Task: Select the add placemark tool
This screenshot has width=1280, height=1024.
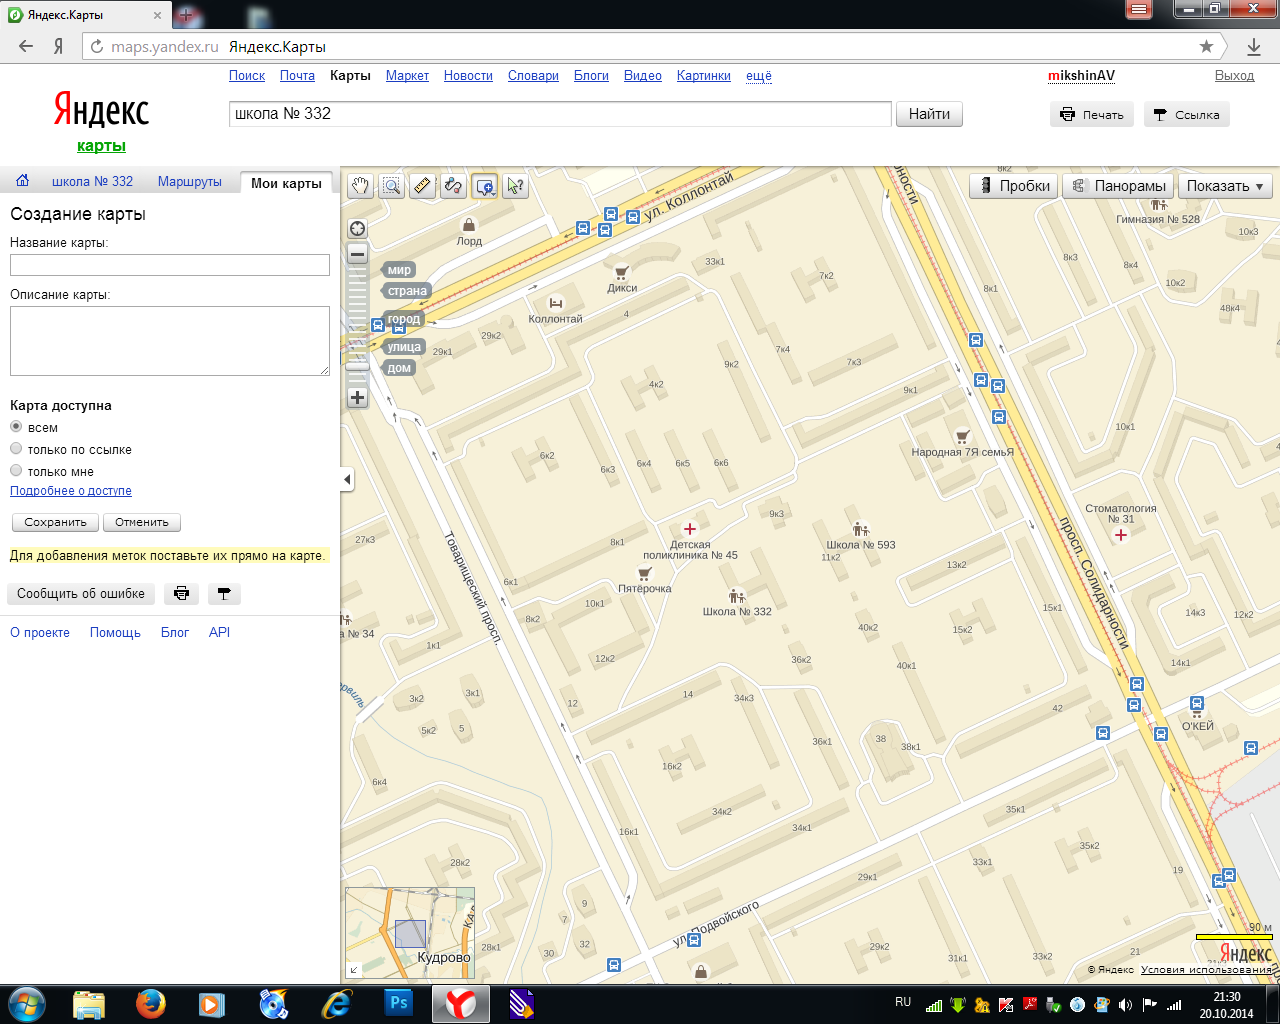Action: [484, 186]
